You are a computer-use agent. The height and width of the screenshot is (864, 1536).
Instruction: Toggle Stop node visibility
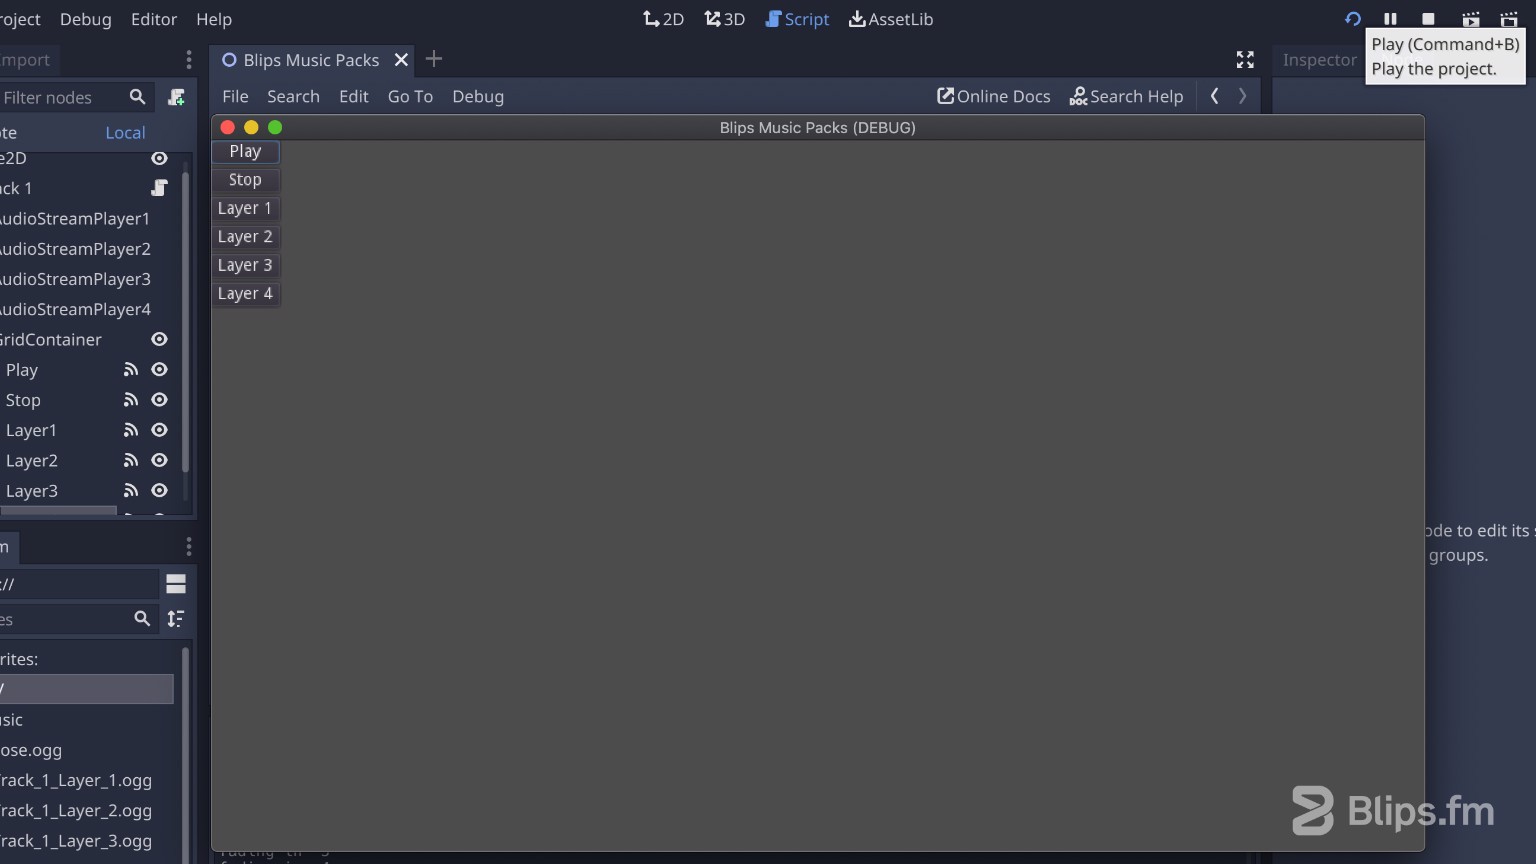[159, 399]
